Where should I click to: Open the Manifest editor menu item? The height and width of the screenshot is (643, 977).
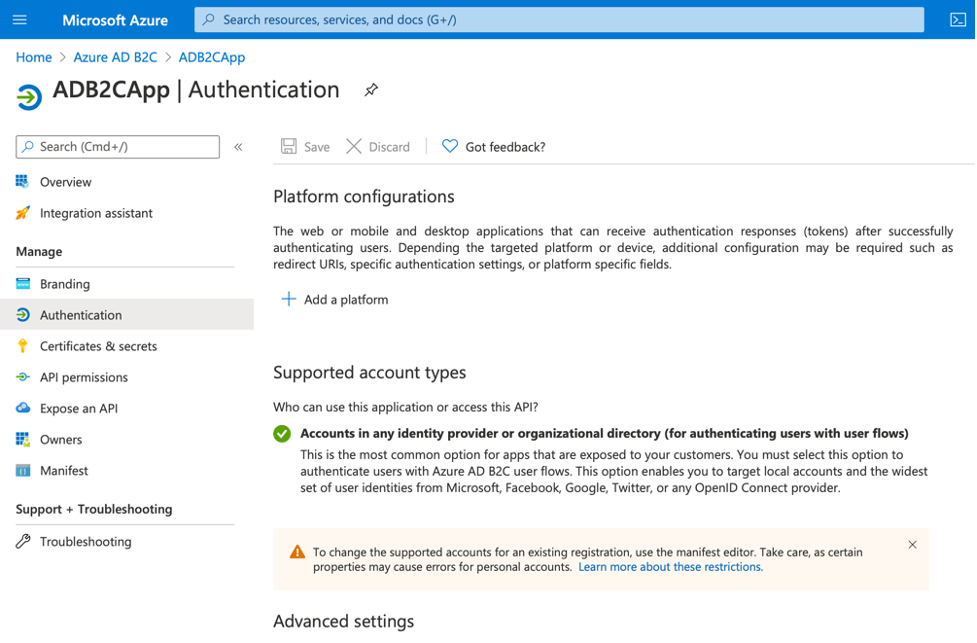coord(64,470)
